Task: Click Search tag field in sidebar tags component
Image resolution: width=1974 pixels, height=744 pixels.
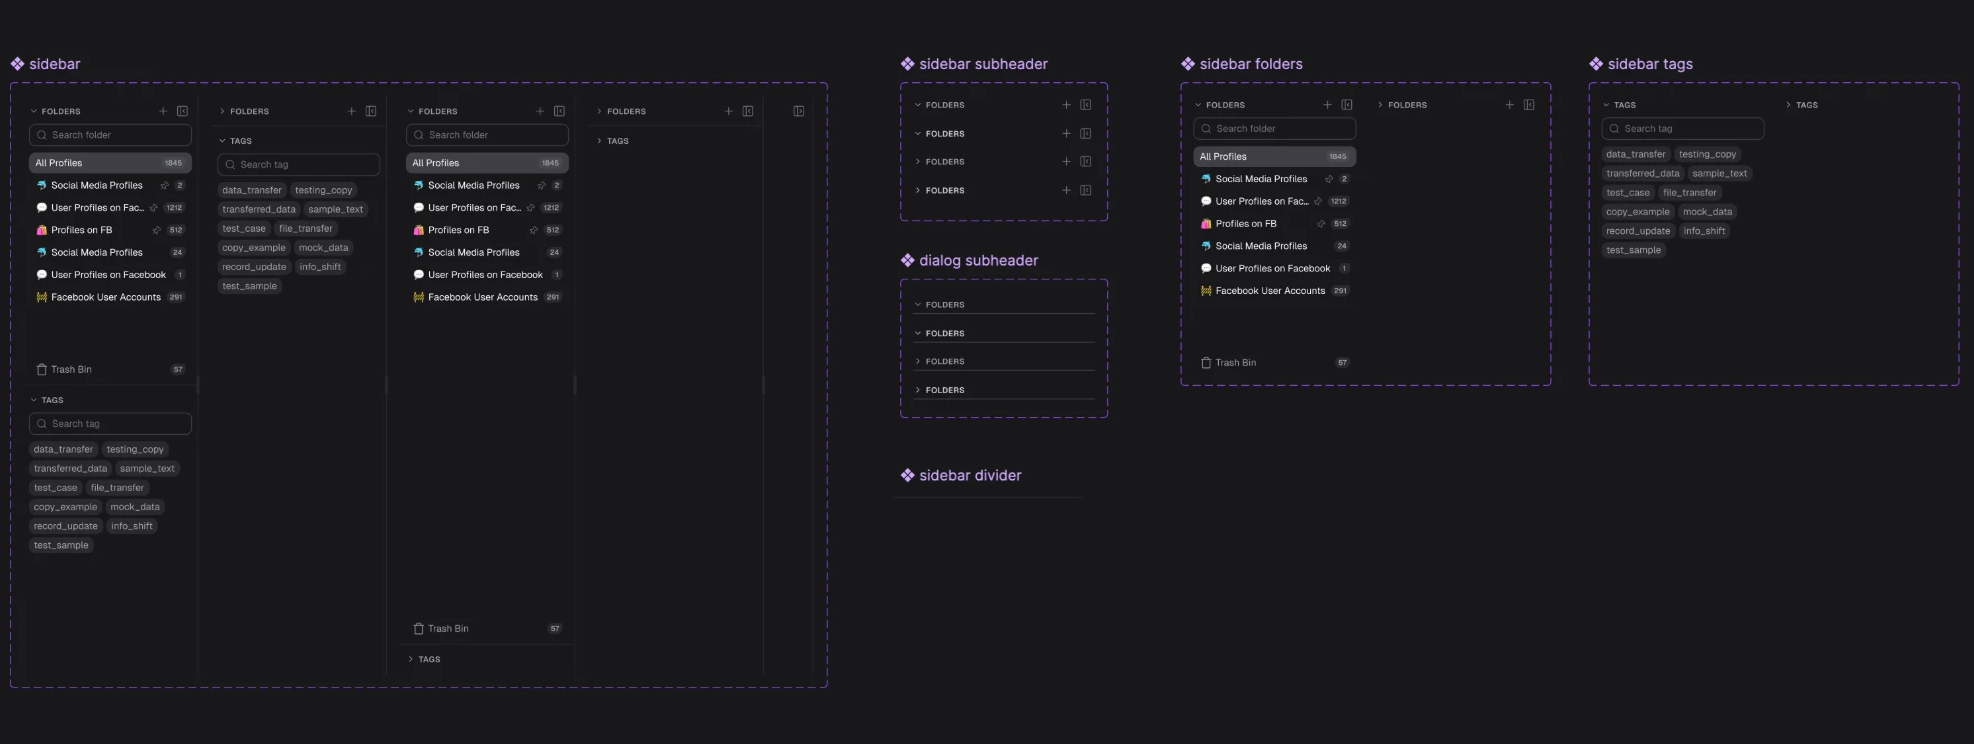Action: click(1682, 128)
